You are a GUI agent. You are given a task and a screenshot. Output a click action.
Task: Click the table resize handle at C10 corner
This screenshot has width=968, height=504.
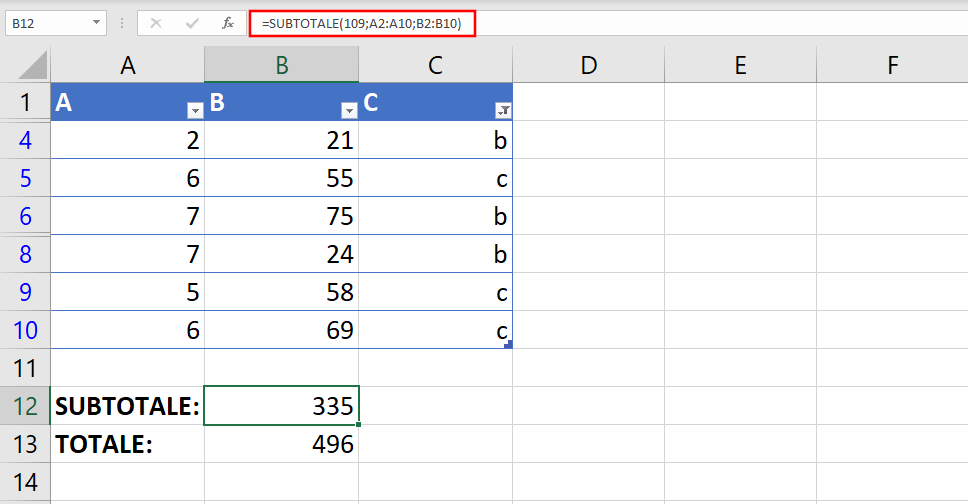[509, 345]
